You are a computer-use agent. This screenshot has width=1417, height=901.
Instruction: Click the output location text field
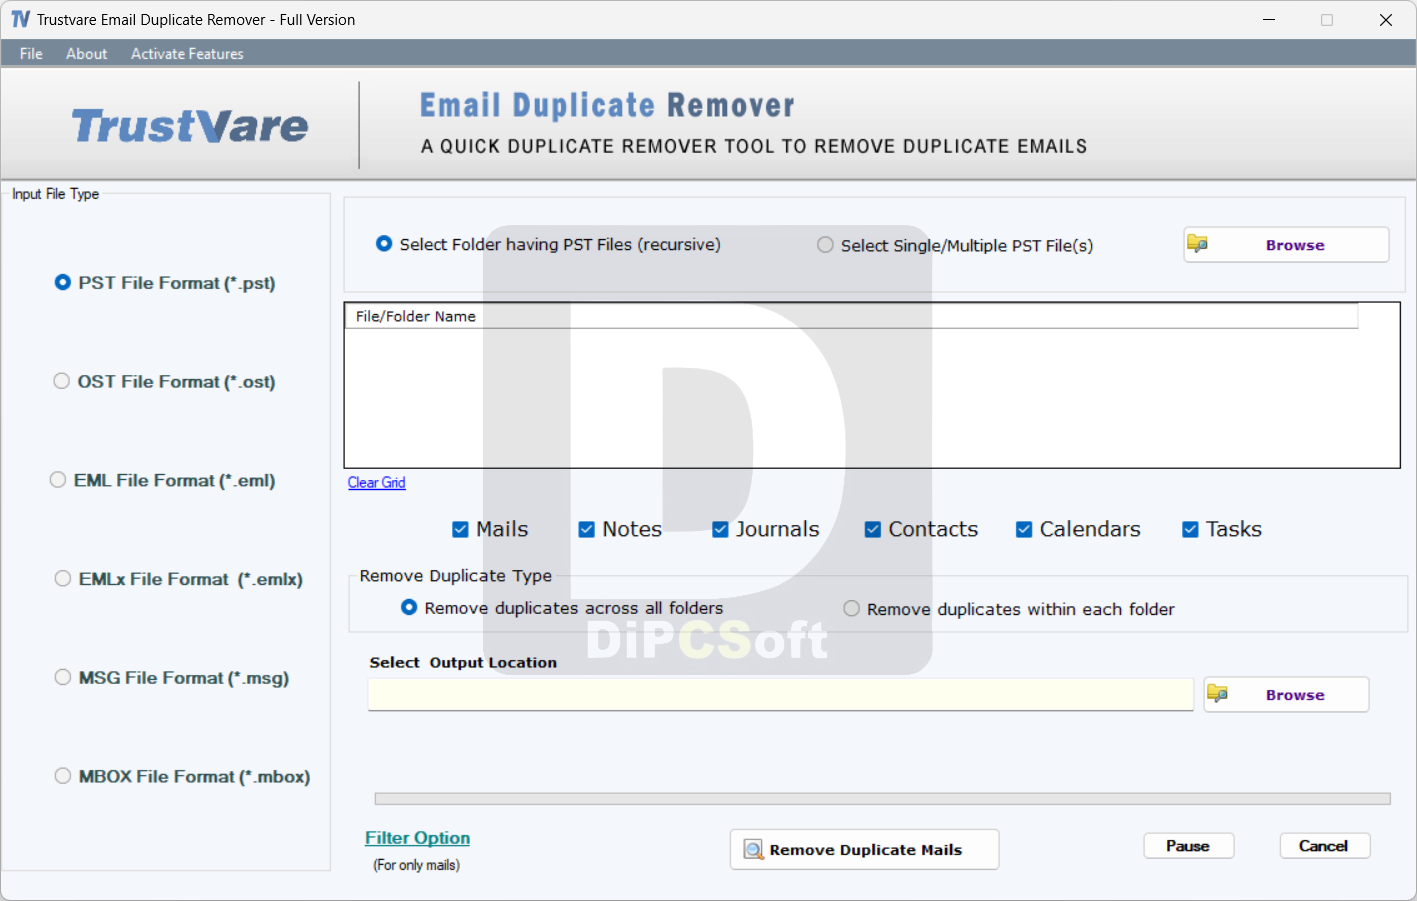click(x=780, y=694)
